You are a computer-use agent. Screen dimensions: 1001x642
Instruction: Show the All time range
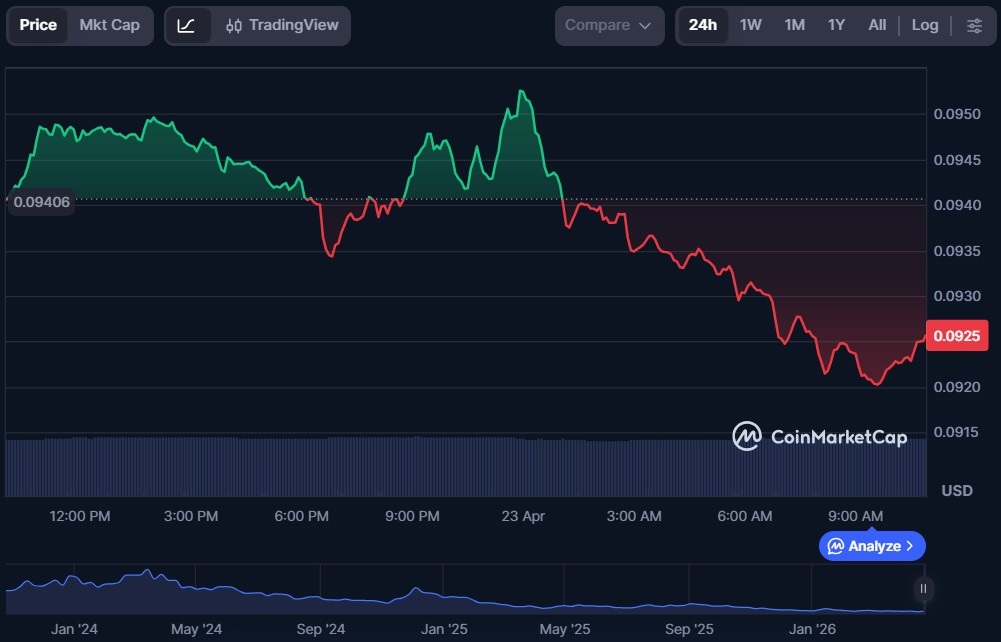(877, 26)
